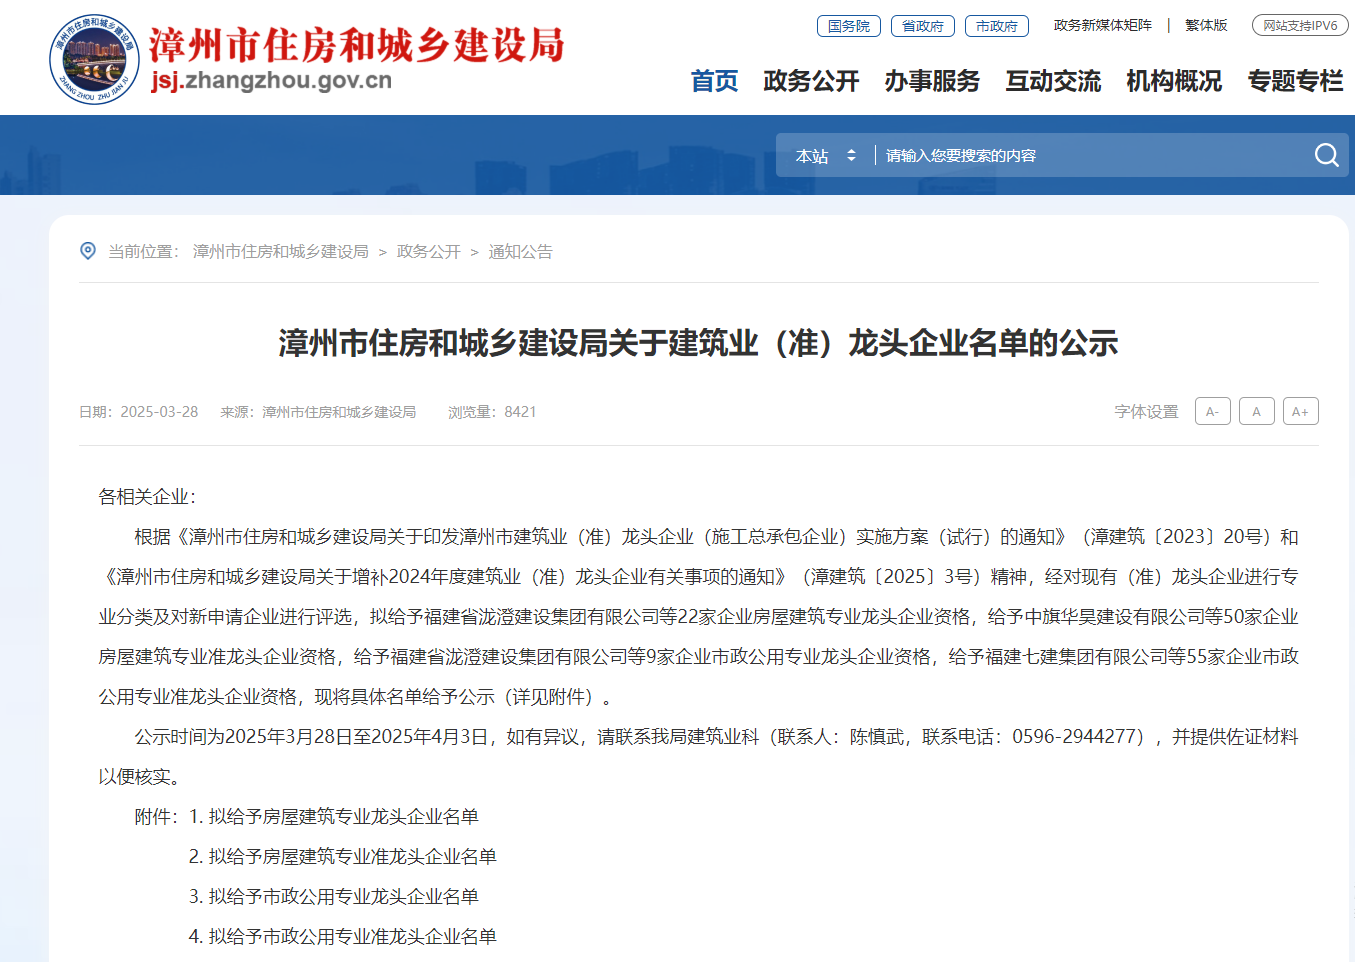Click the round site logo emblem

tap(94, 59)
